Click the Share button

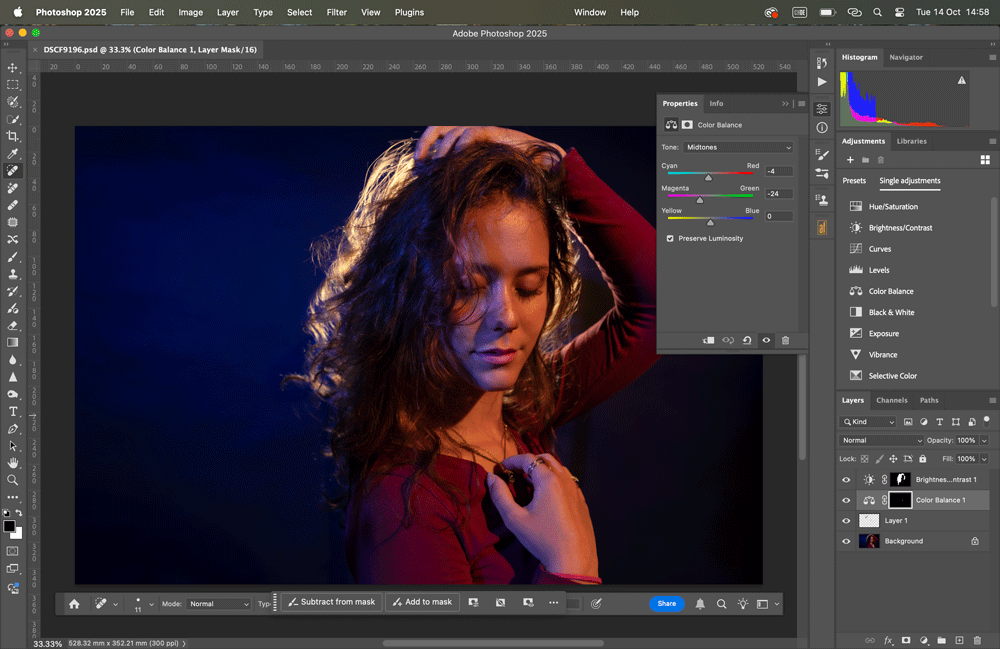[666, 603]
